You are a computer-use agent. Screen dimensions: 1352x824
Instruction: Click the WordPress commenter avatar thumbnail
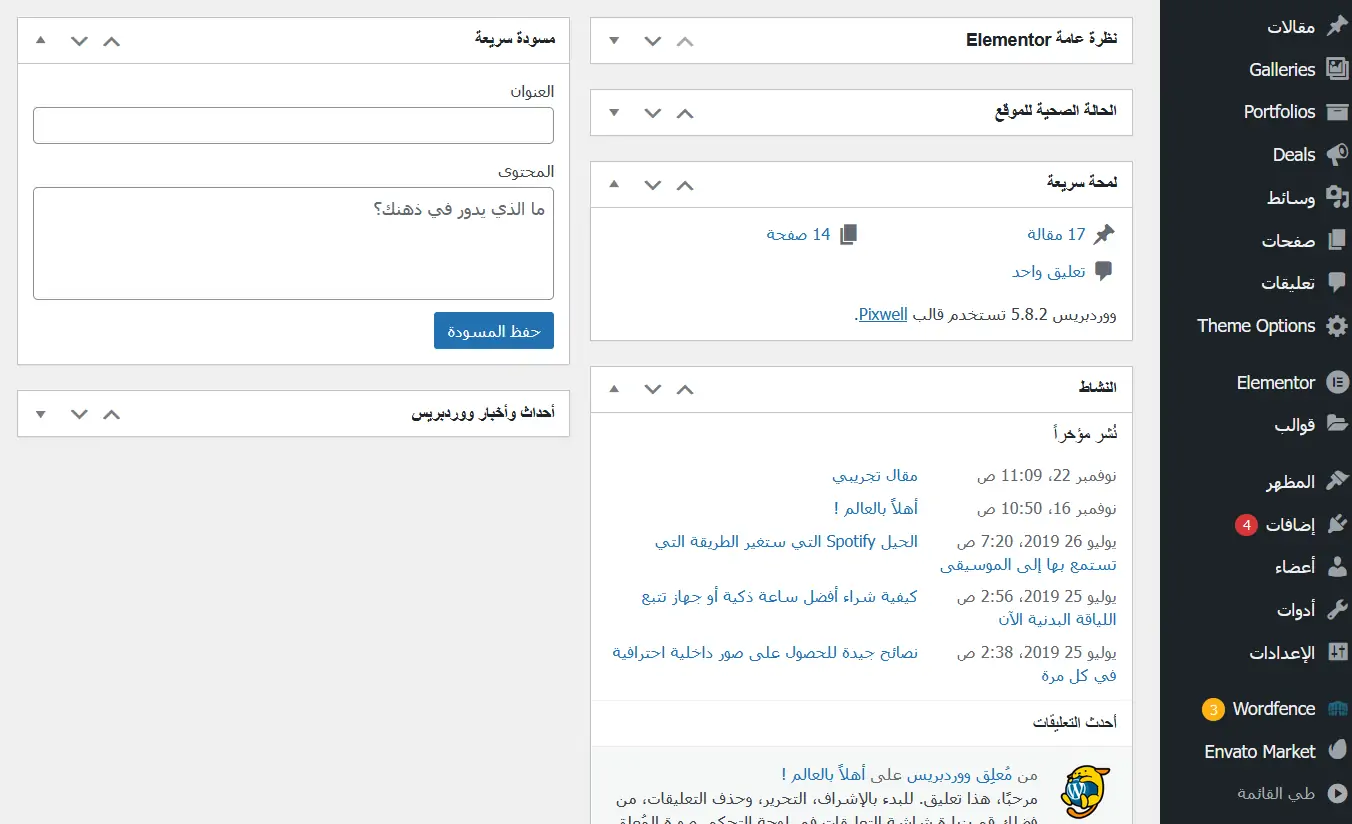(1085, 793)
